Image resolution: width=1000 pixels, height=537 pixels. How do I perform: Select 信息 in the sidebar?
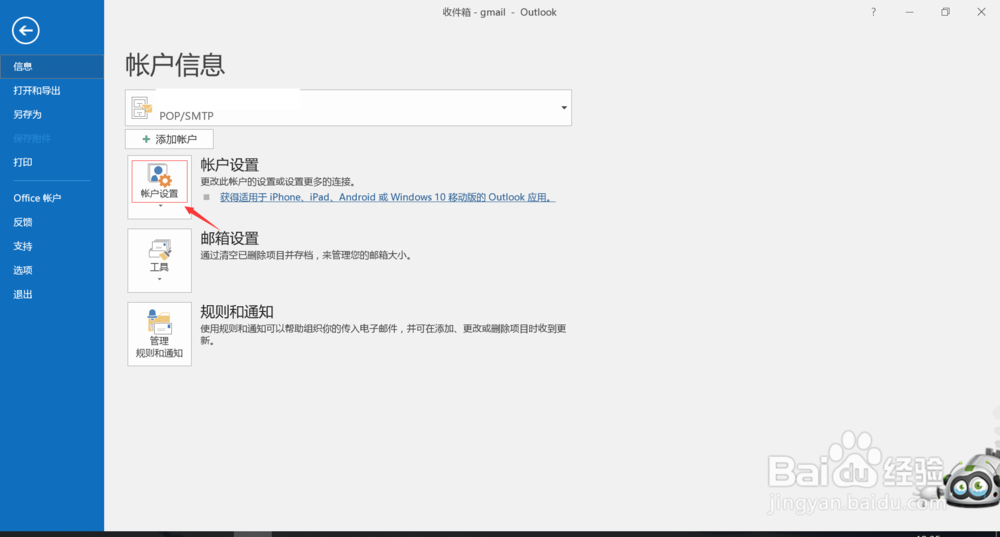(52, 66)
